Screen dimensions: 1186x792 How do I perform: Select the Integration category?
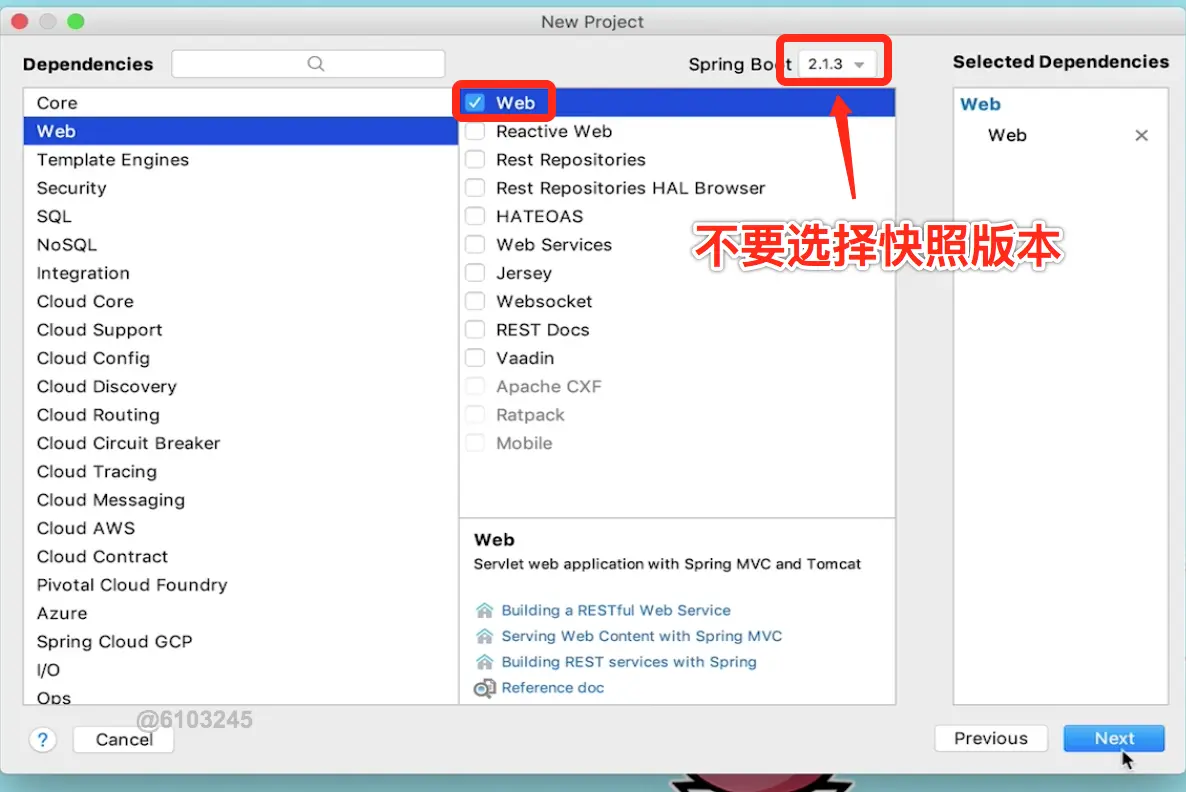pyautogui.click(x=241, y=273)
